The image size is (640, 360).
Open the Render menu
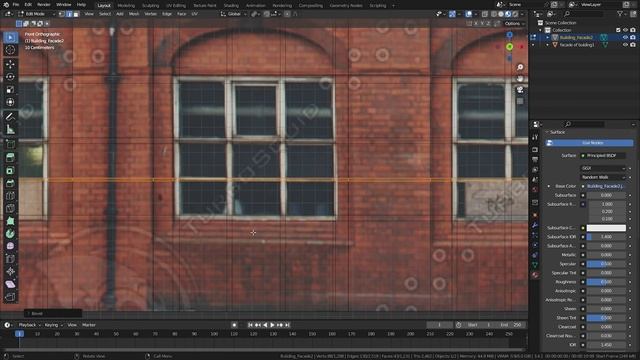pos(44,5)
